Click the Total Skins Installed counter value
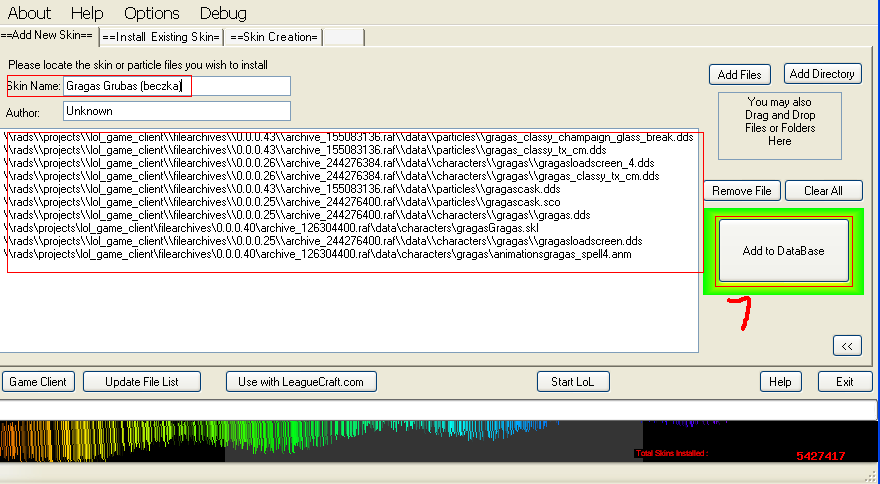Screen dimensions: 880x484 pos(821,456)
